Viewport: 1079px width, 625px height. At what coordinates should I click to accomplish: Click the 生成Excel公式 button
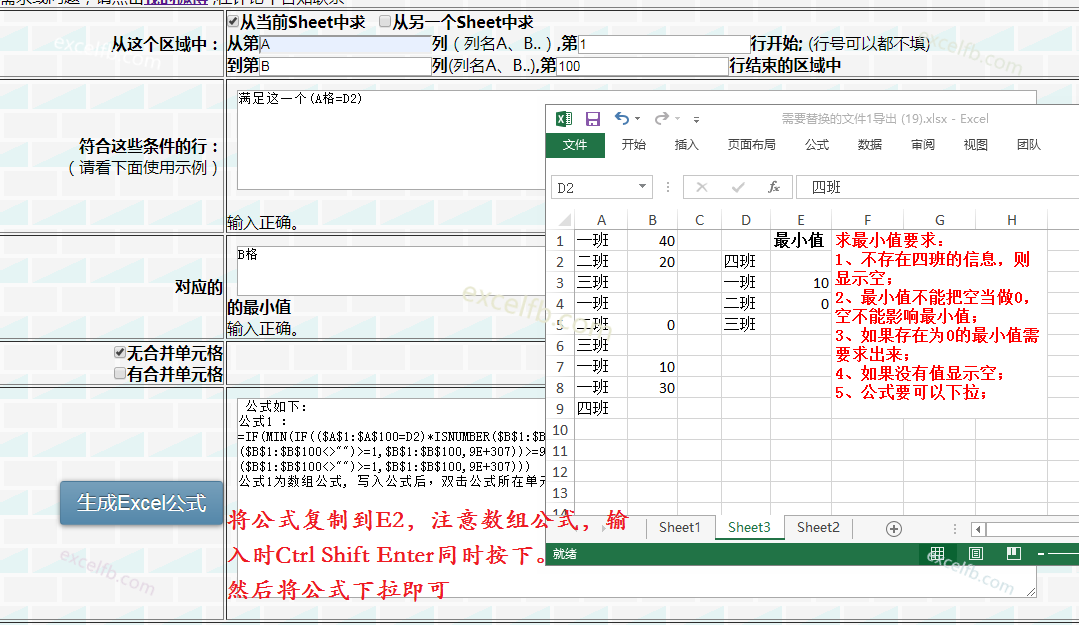(141, 503)
